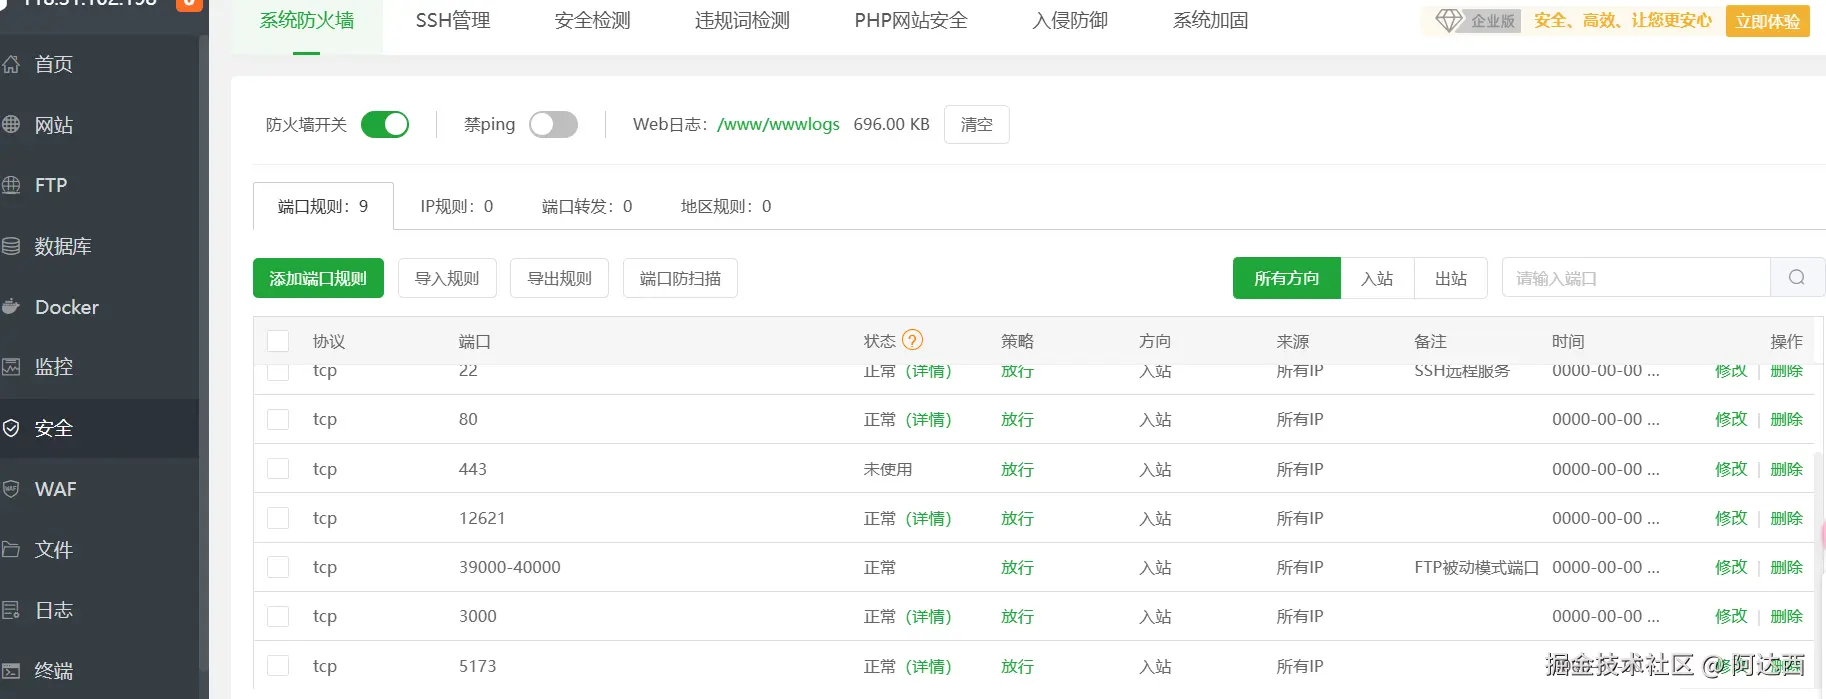
Task: Open the 违规词检测 tab
Action: [x=742, y=20]
